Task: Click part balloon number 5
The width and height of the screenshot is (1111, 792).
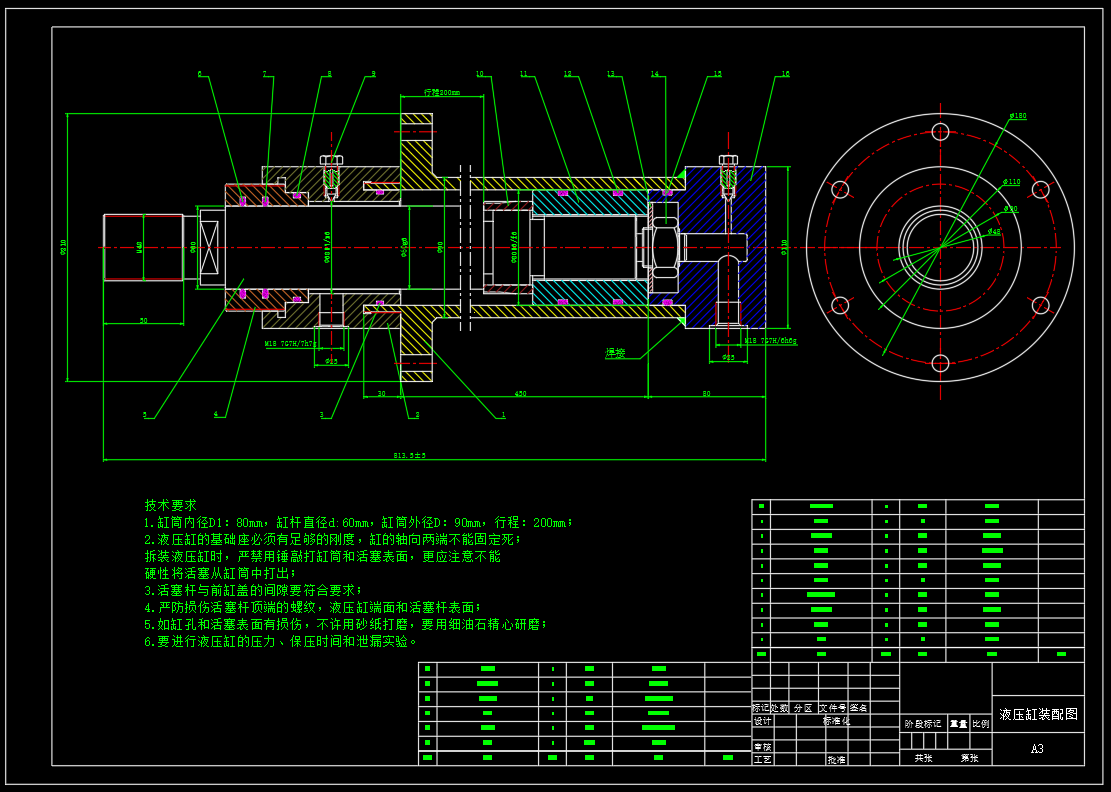Action: [x=145, y=415]
